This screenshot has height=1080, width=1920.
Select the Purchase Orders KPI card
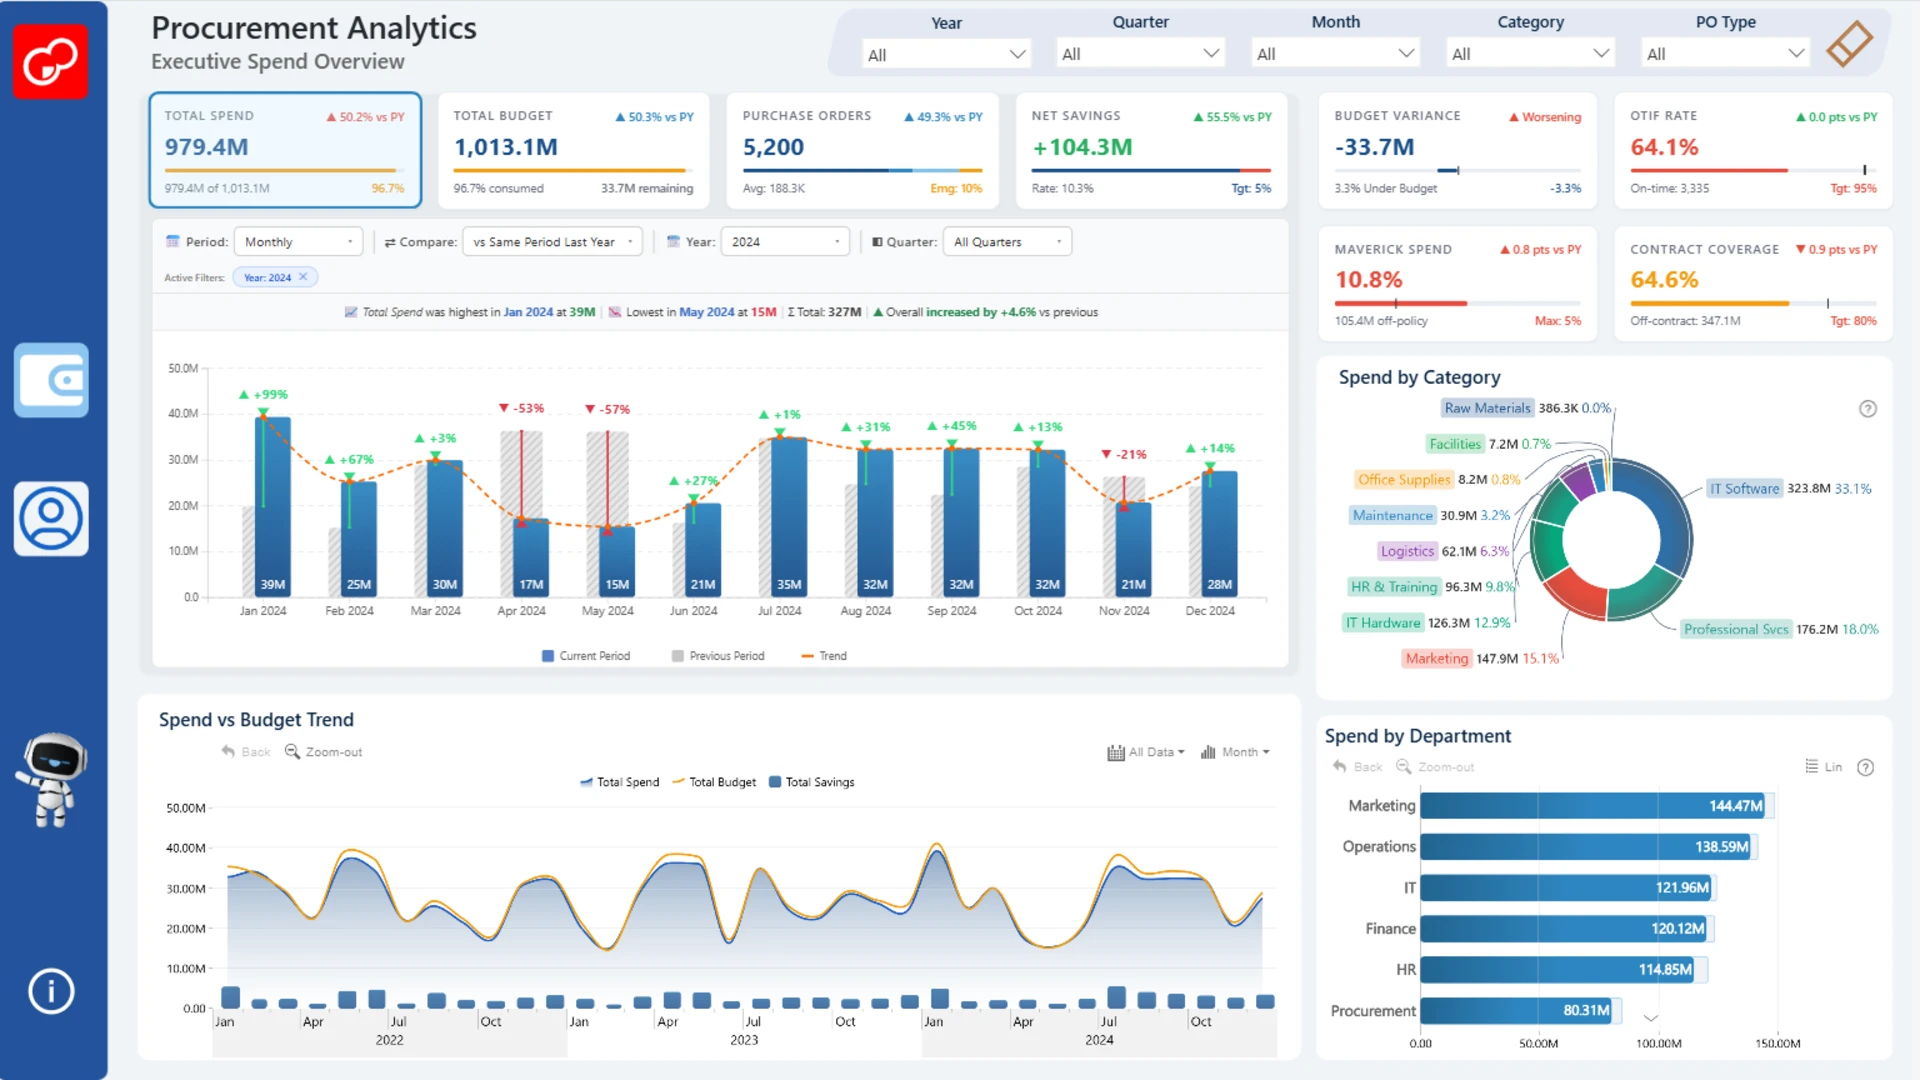coord(862,150)
